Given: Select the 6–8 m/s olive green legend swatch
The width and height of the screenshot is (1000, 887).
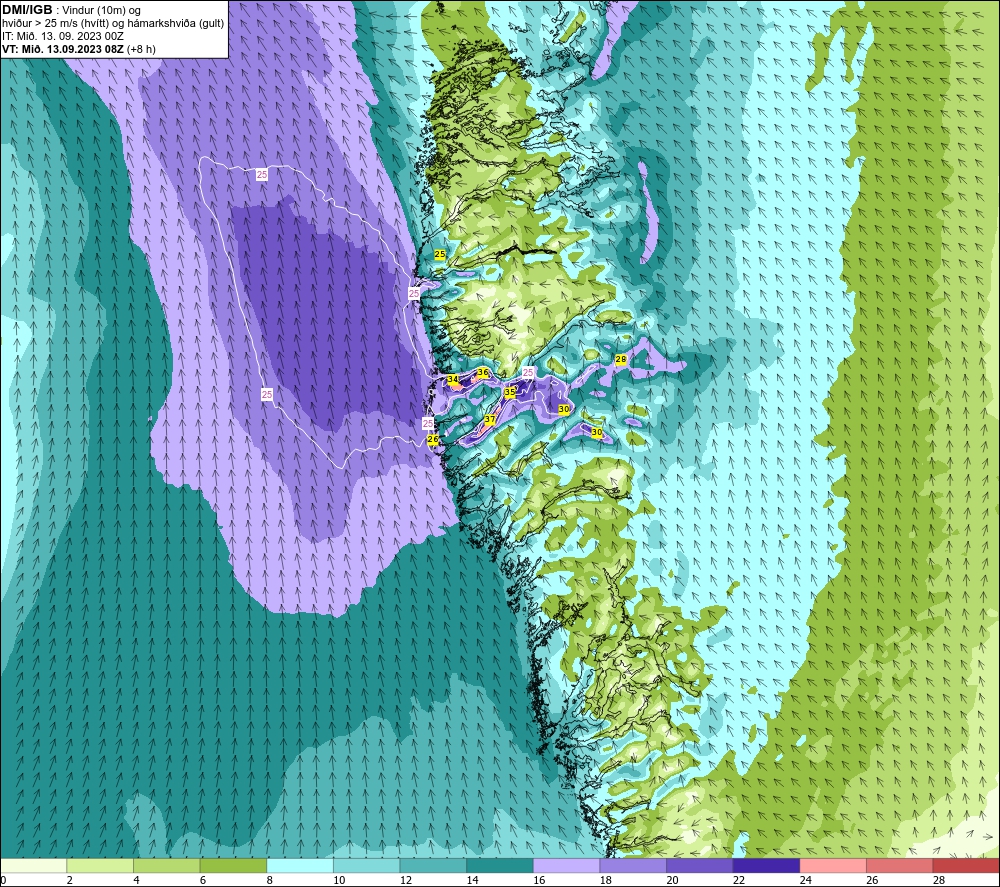Looking at the screenshot, I should pyautogui.click(x=233, y=865).
